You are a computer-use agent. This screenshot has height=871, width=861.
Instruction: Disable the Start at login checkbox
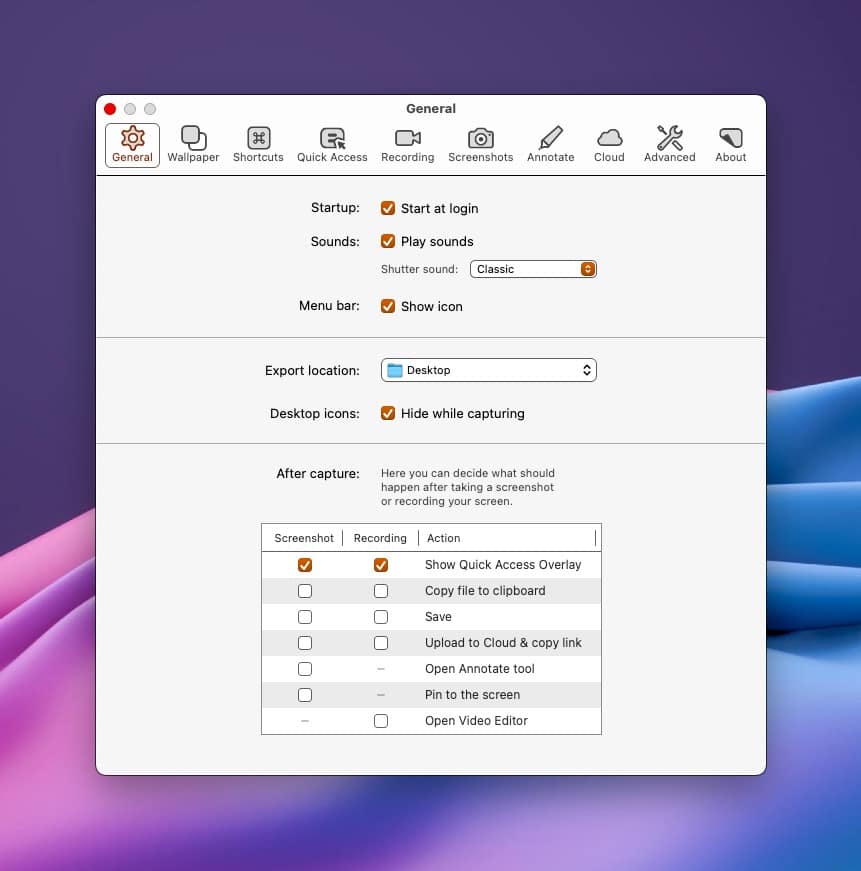tap(388, 209)
